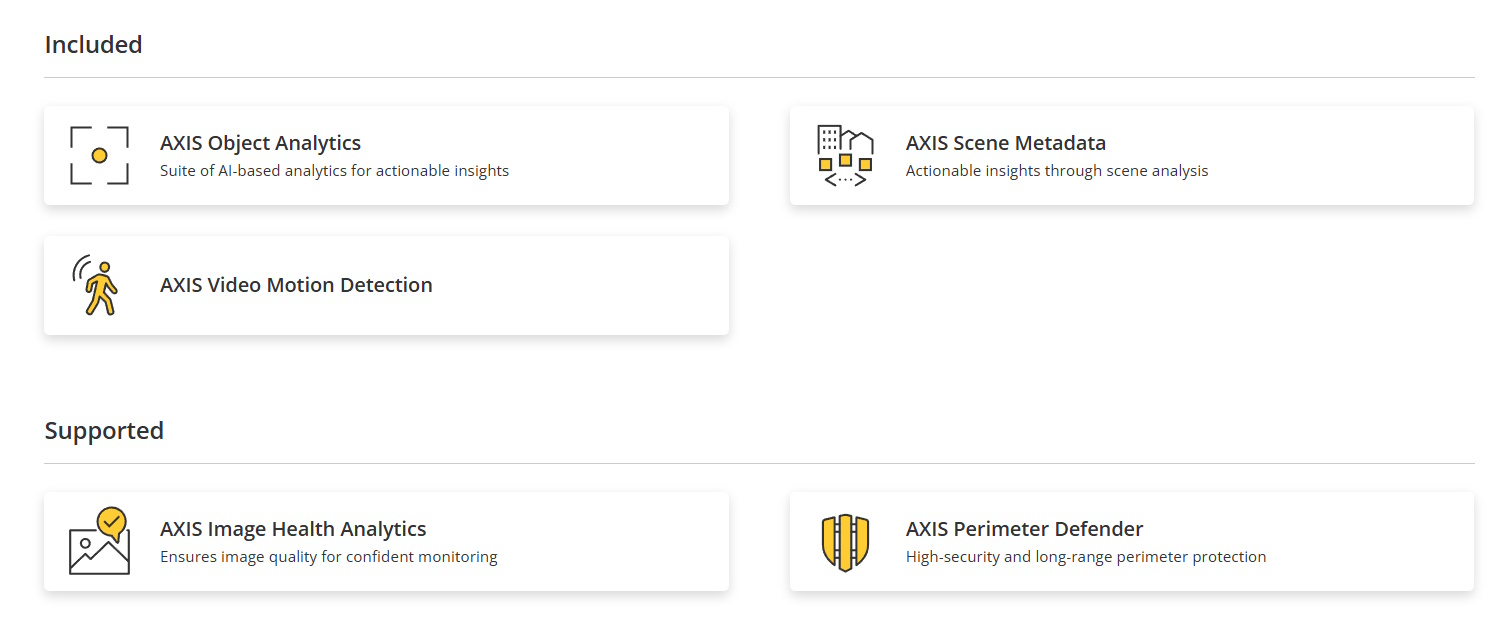
Task: Click the Included section heading
Action: point(93,45)
